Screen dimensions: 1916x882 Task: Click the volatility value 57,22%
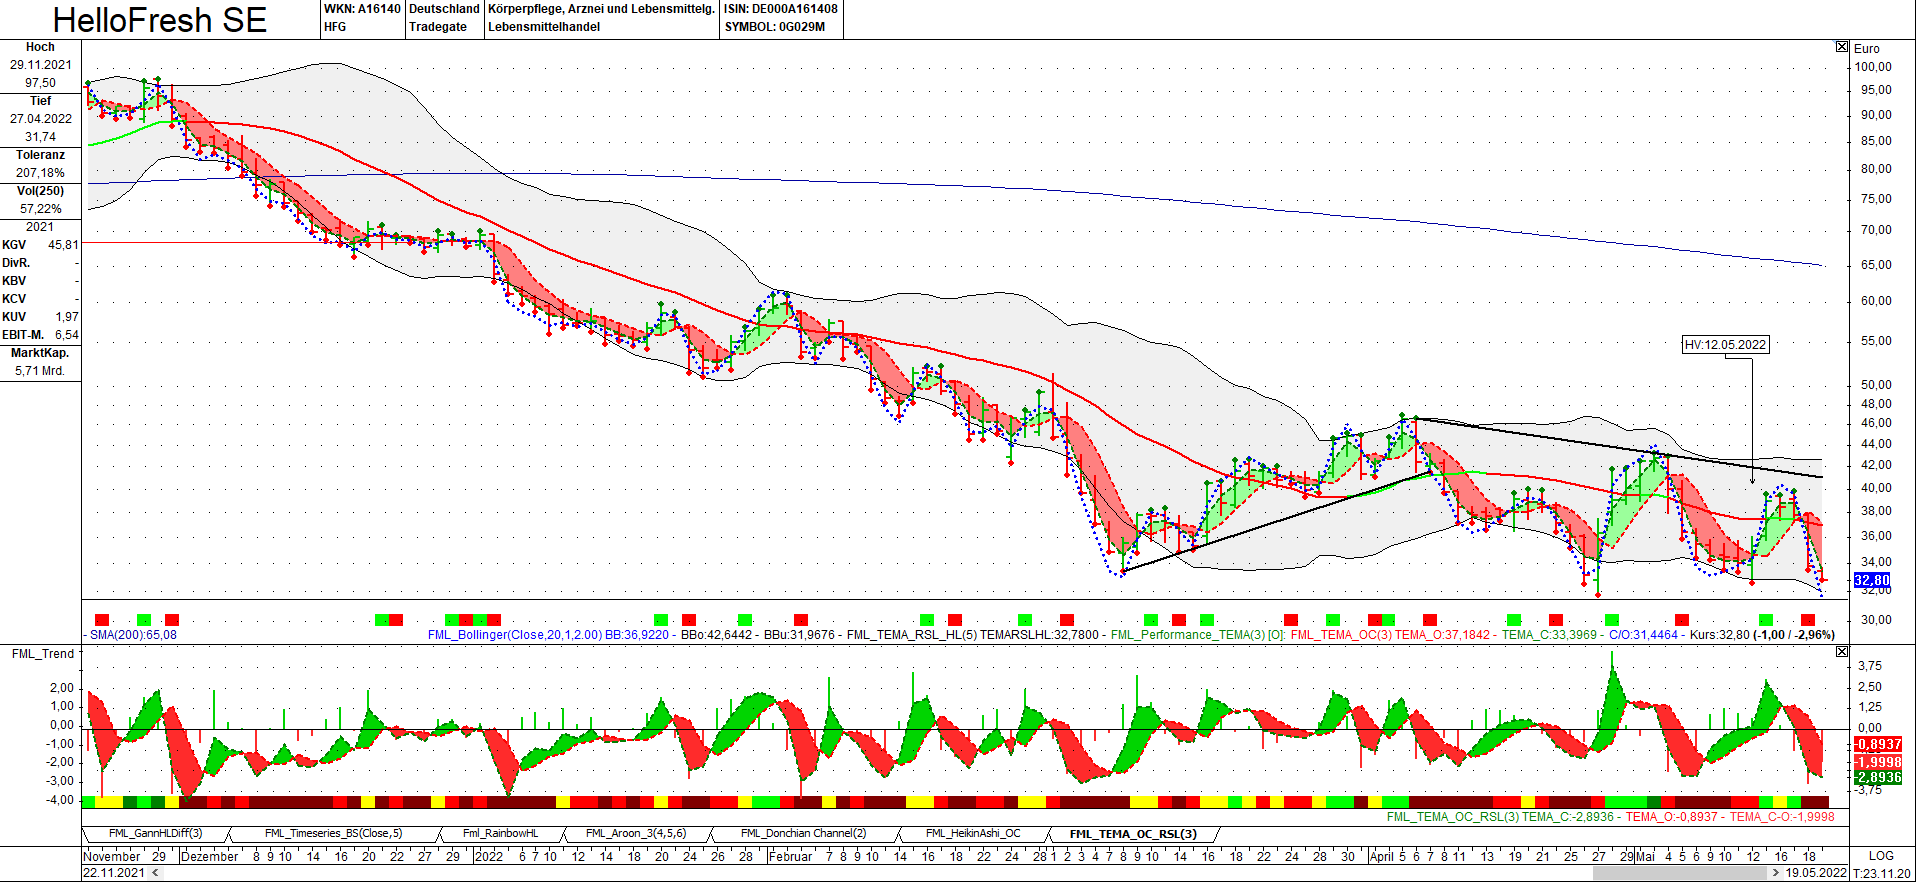coord(41,209)
